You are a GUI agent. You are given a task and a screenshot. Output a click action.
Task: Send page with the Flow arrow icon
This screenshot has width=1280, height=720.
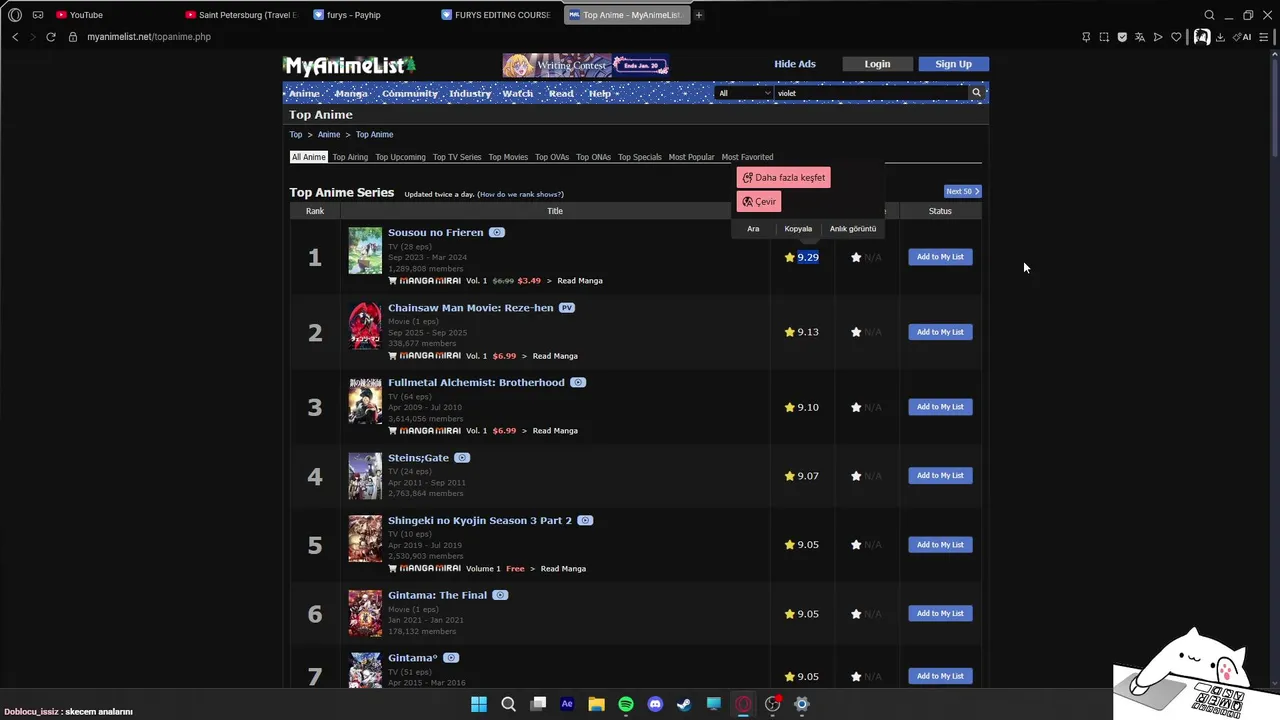[1158, 37]
